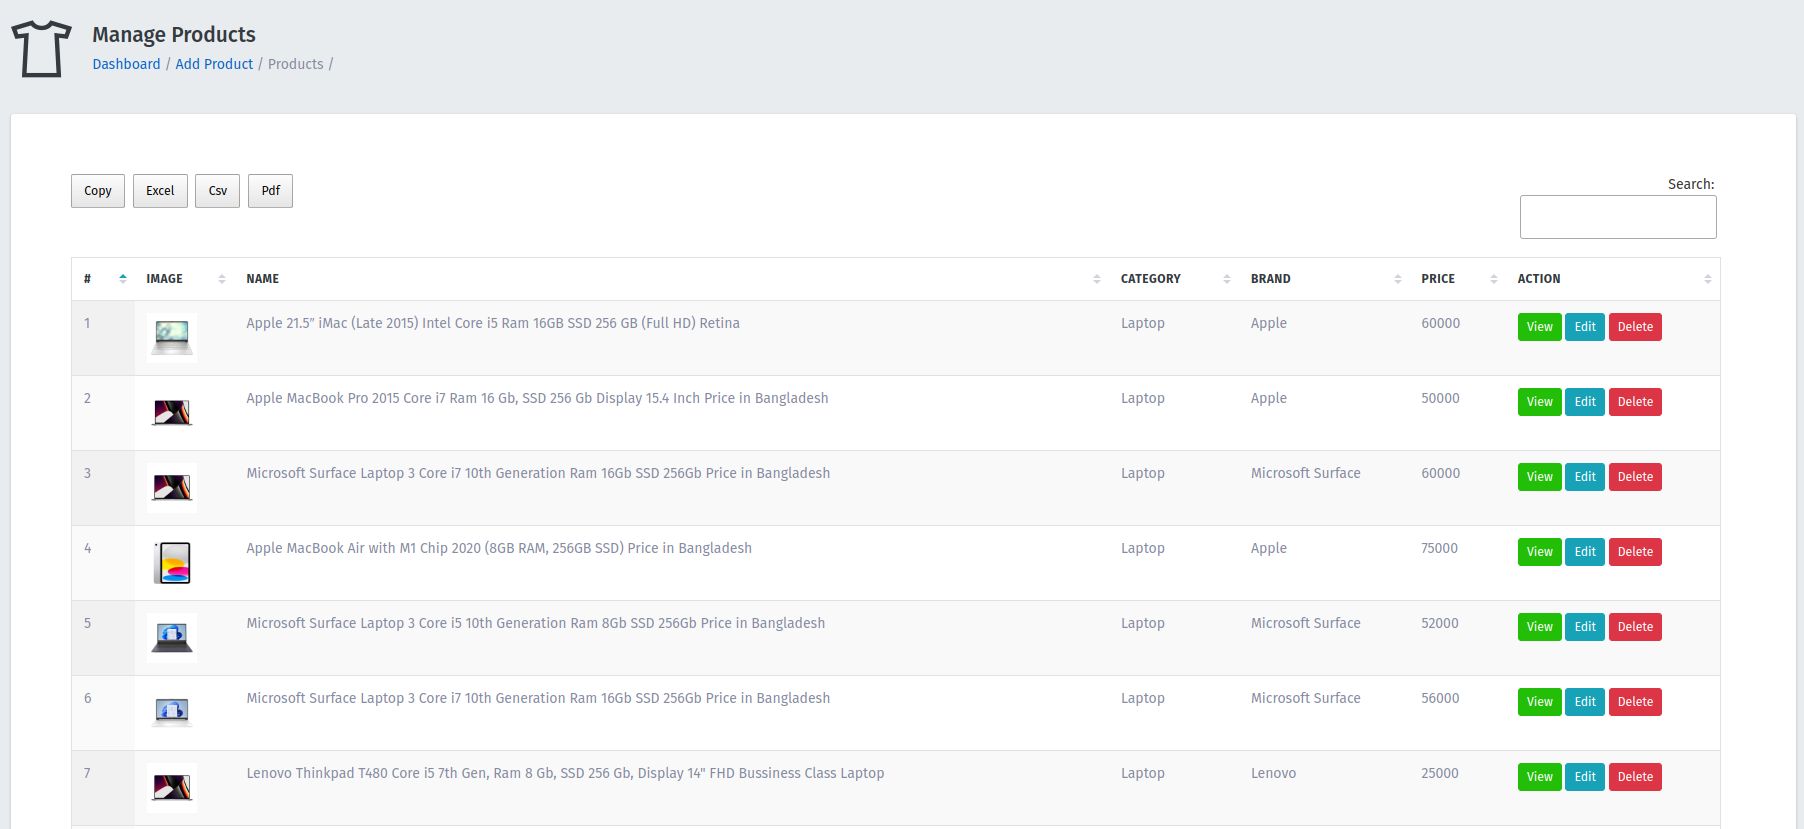Export products to Excel
Viewport: 1804px width, 829px height.
click(x=160, y=191)
